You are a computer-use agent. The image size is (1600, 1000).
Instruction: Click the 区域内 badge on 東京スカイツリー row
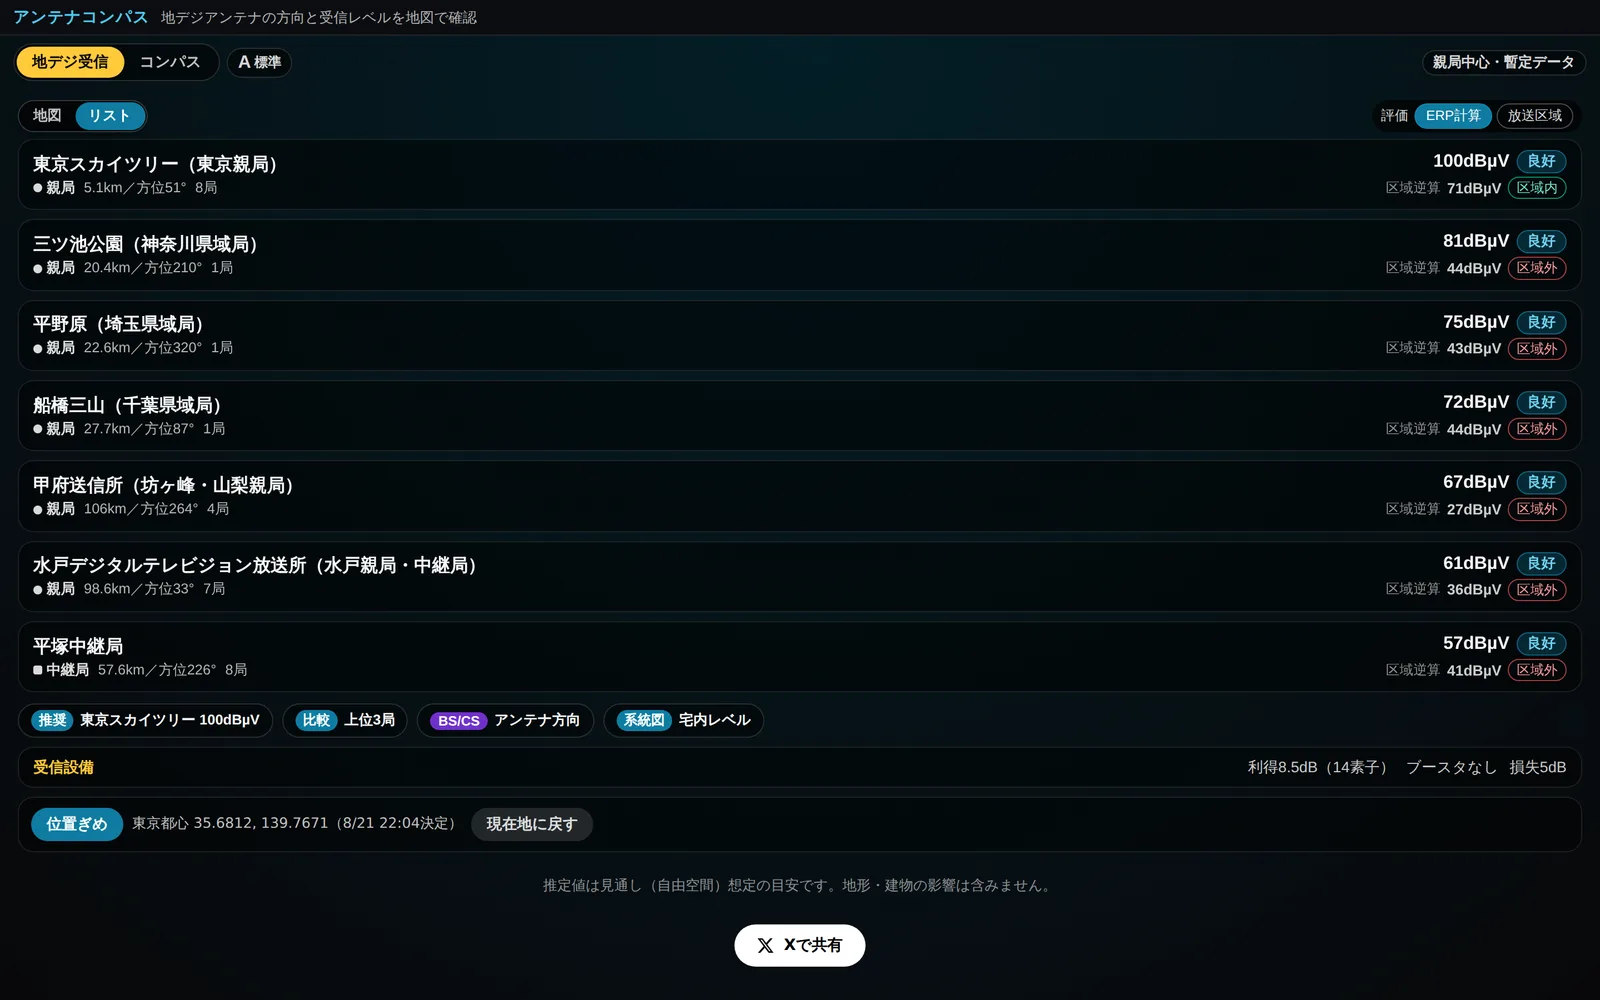(x=1537, y=188)
